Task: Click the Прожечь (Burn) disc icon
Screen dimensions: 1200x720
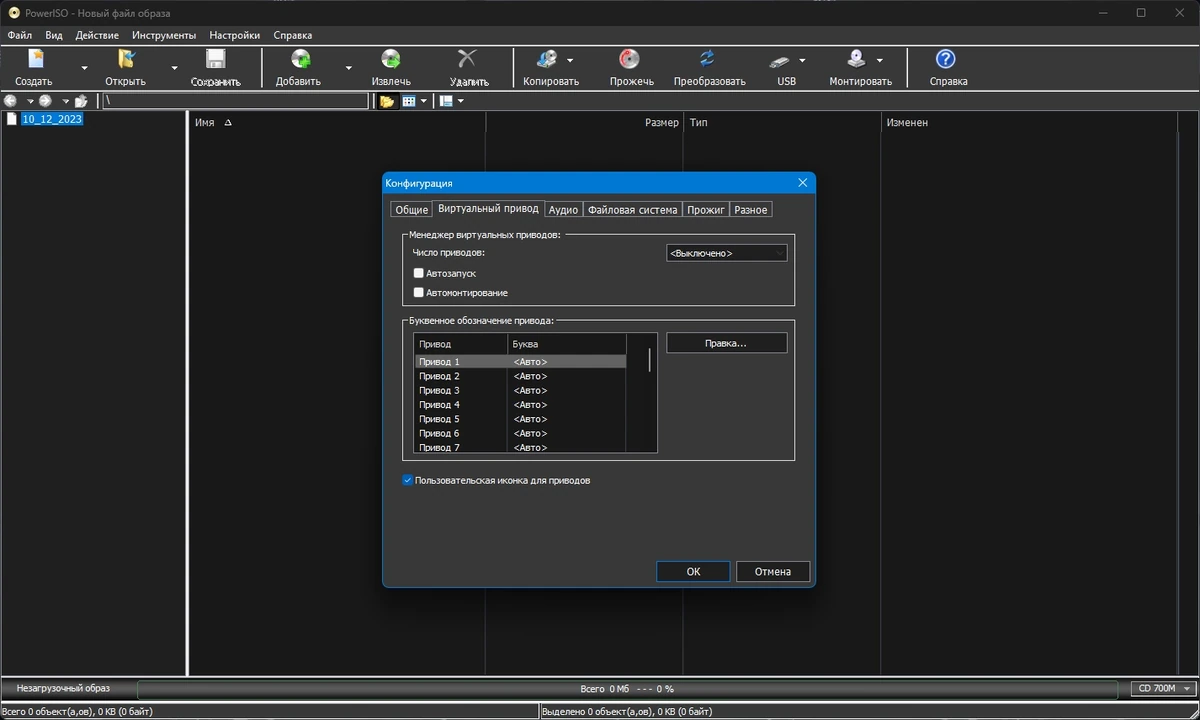Action: point(630,59)
